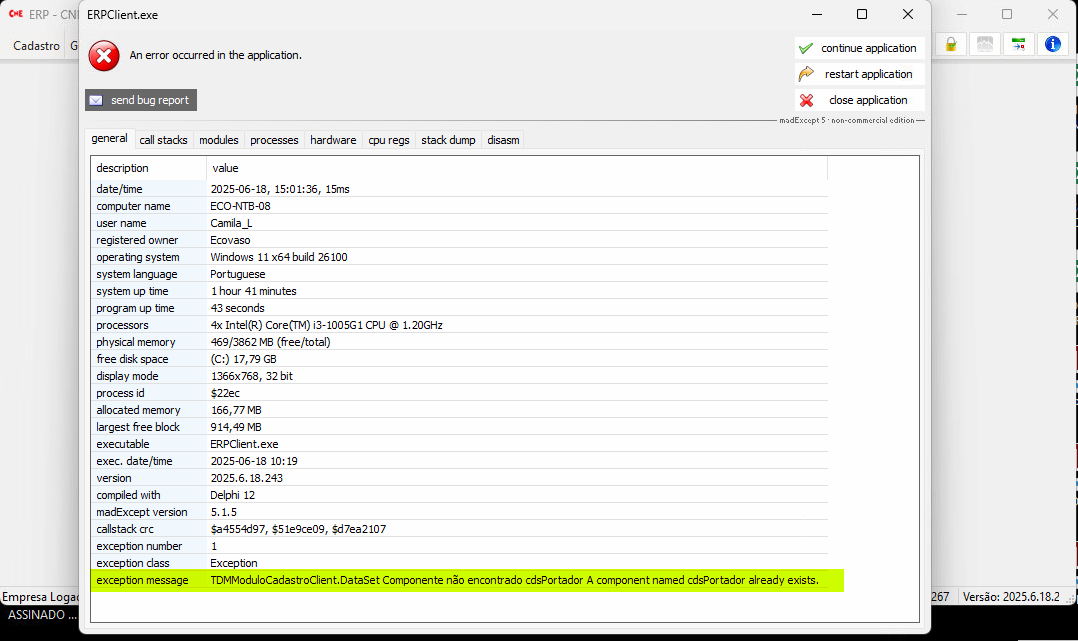1078x641 pixels.
Task: Open the cpu regs tab
Action: [389, 140]
